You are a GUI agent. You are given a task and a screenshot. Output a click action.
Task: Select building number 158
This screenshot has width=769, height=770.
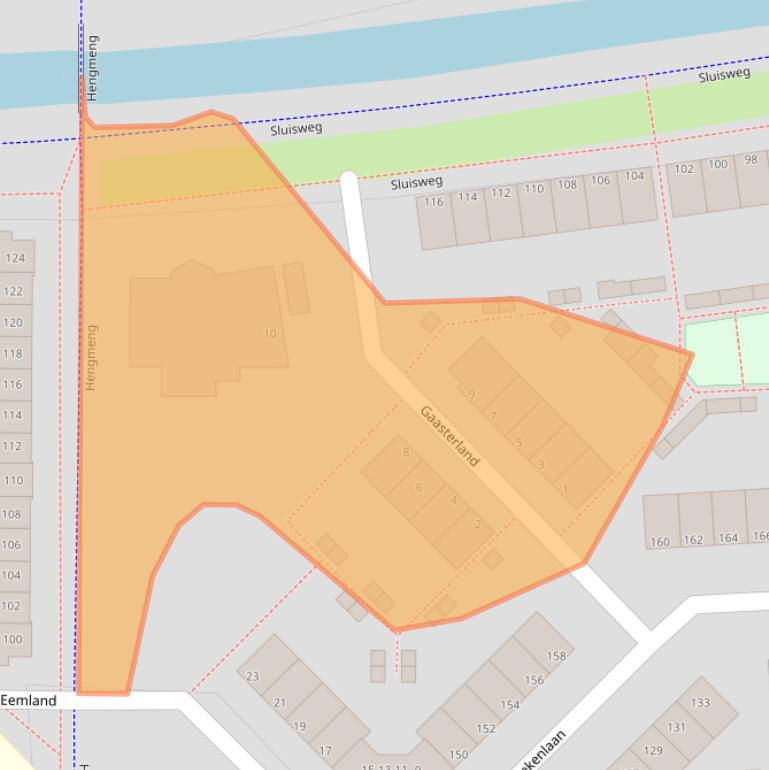(x=556, y=656)
